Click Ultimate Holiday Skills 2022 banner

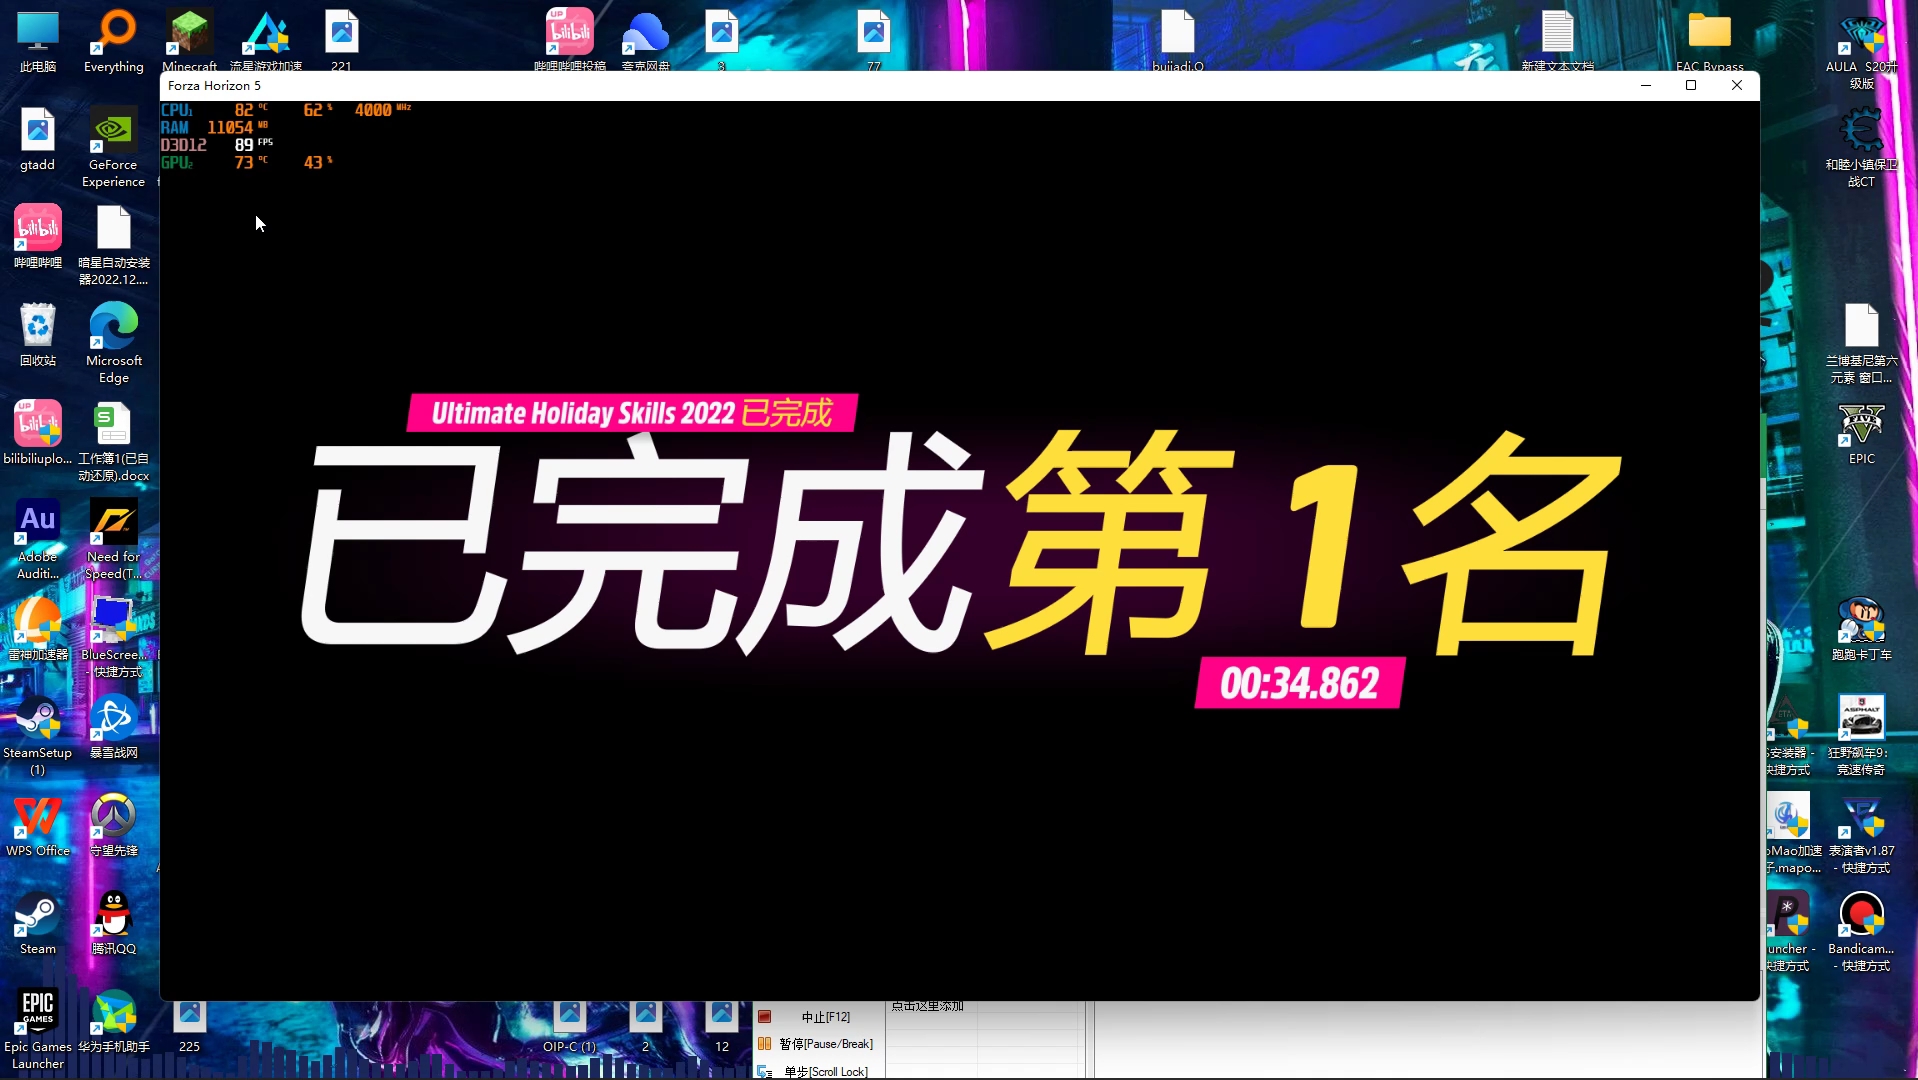(x=631, y=413)
